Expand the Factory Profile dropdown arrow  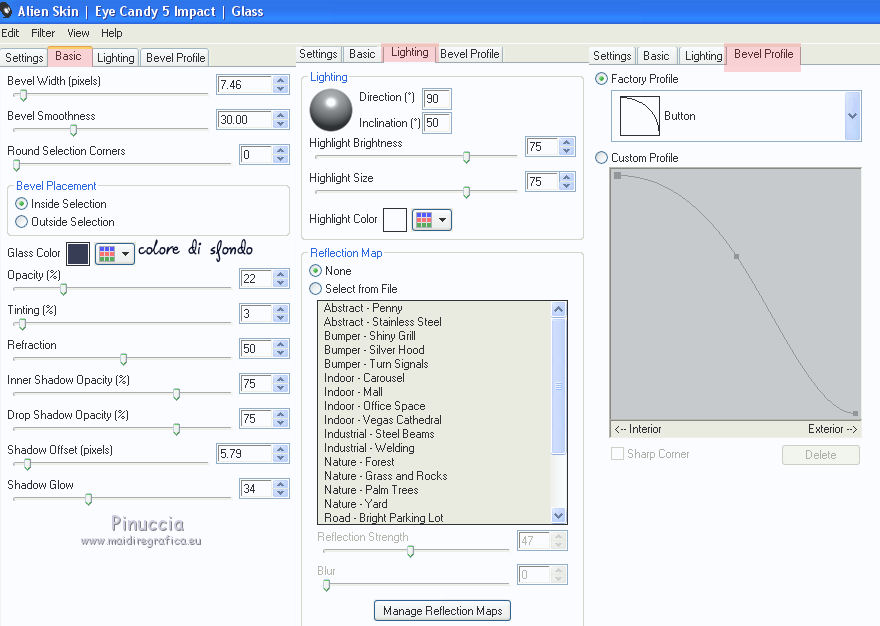tap(852, 116)
